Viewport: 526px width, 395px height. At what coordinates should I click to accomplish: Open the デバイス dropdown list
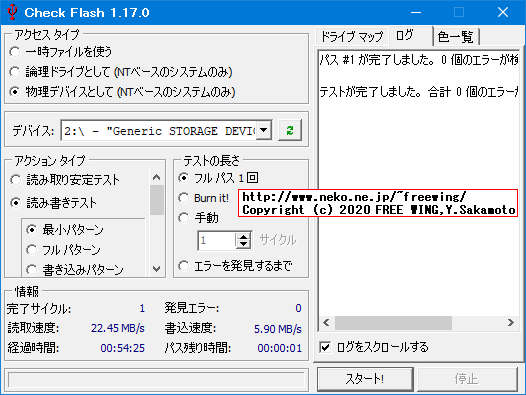(x=264, y=130)
